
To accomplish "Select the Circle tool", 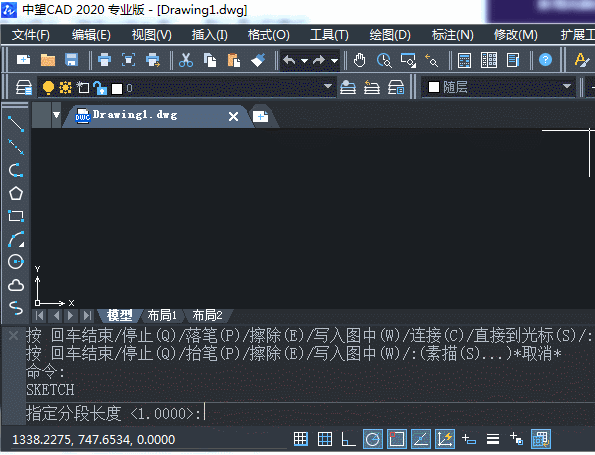I will pos(16,262).
